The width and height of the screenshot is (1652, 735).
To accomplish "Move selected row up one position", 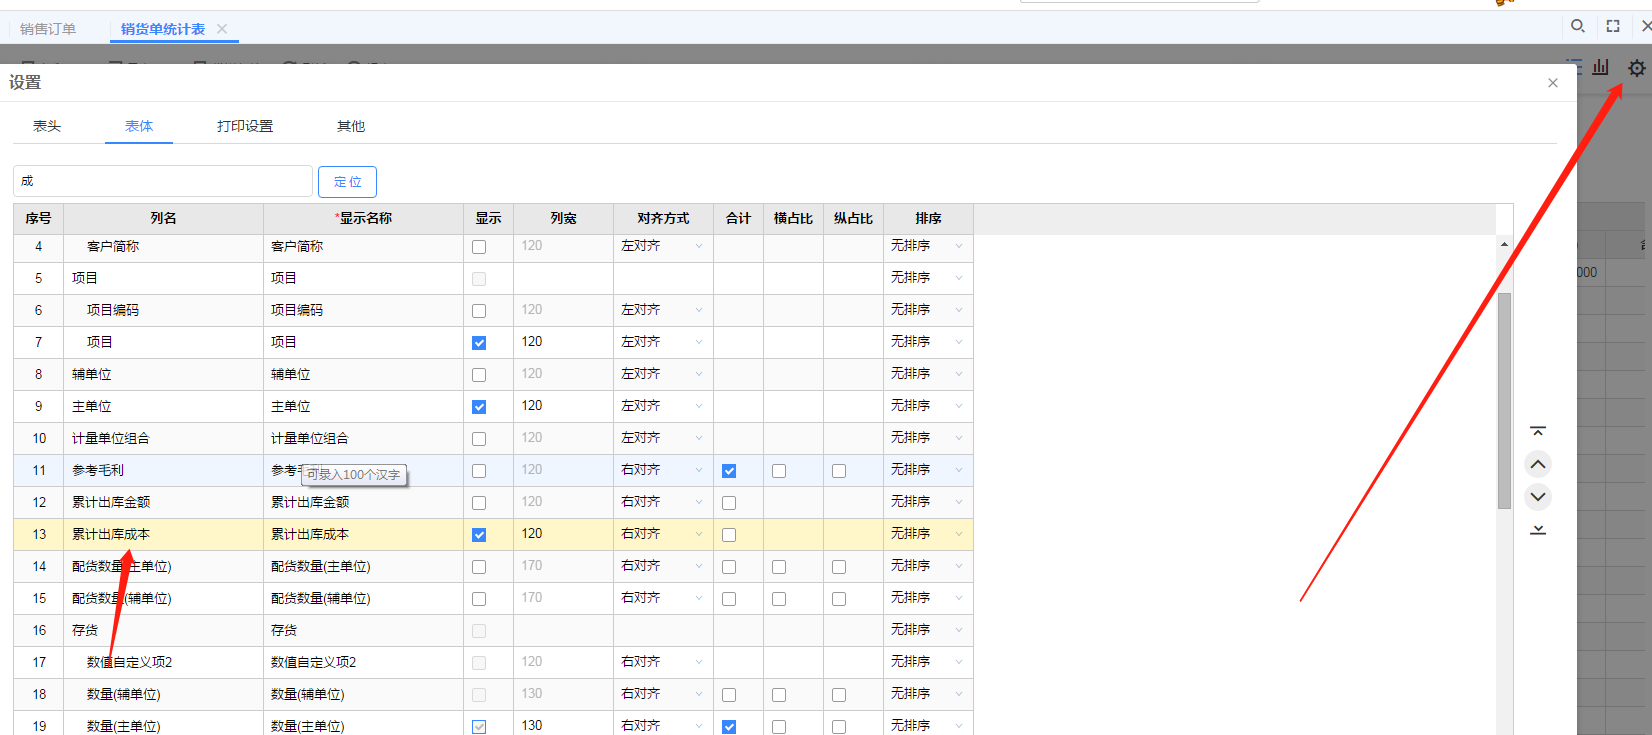I will (x=1538, y=464).
